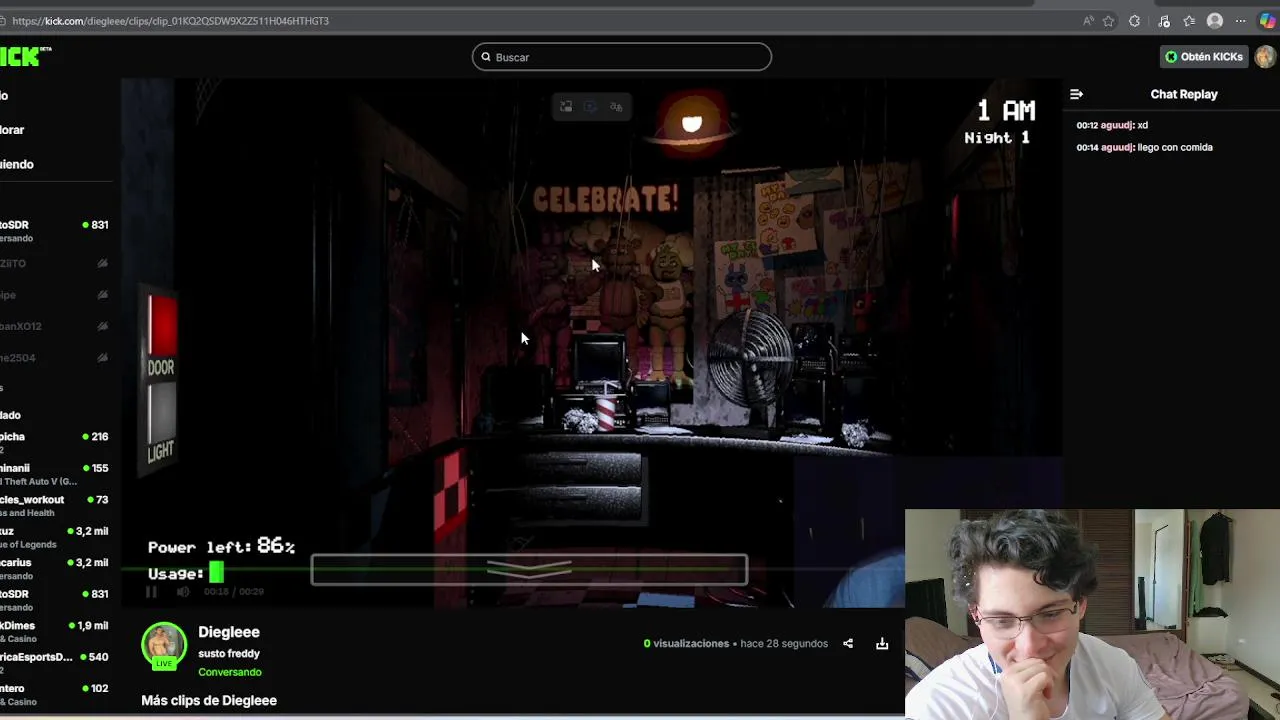Open sidebar channel with 540 viewers

[x=55, y=663]
